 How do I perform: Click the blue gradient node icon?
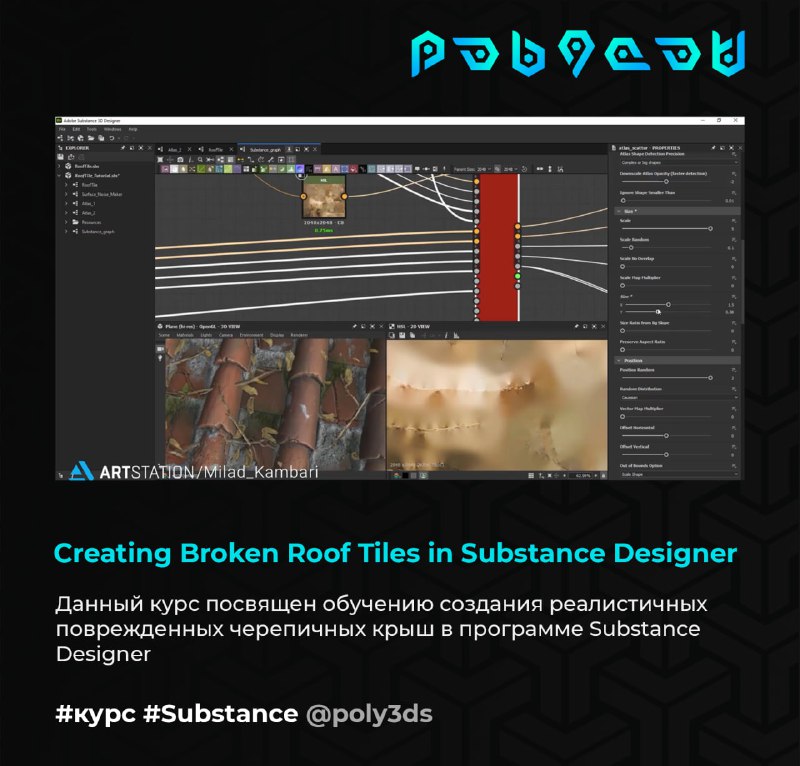(300, 168)
